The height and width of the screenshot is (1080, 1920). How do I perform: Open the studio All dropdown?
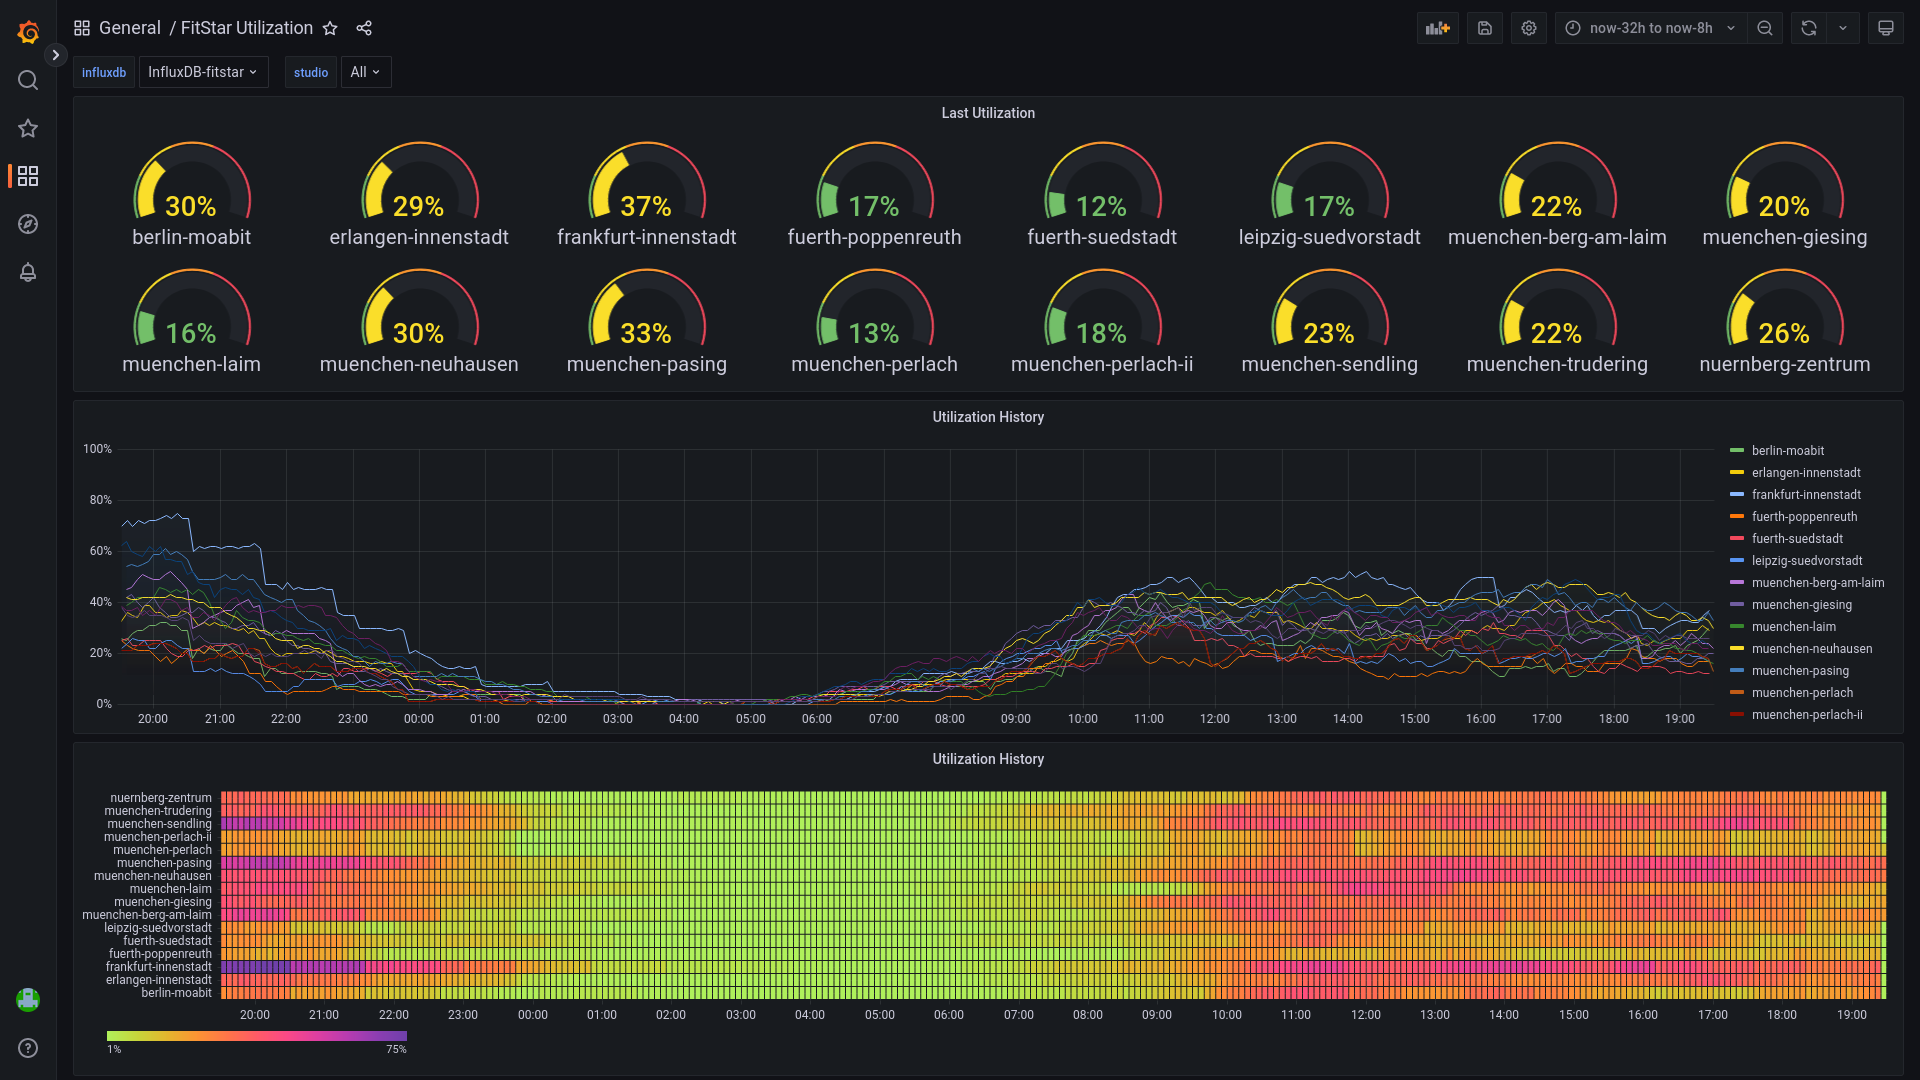(x=365, y=72)
